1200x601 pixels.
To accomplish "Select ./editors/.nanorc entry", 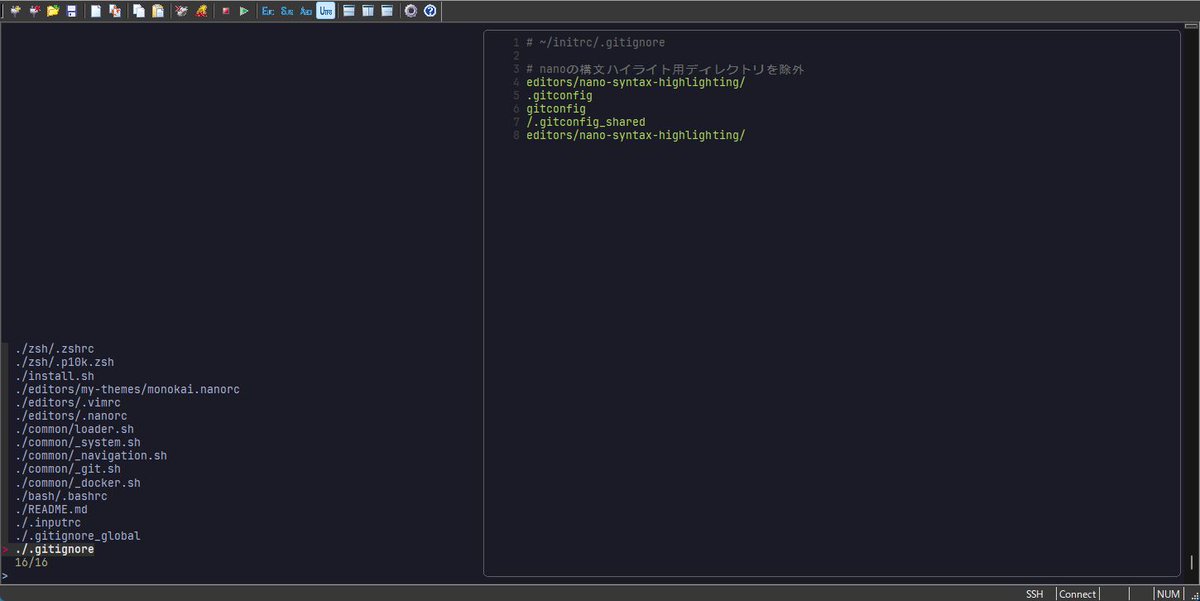I will 70,416.
